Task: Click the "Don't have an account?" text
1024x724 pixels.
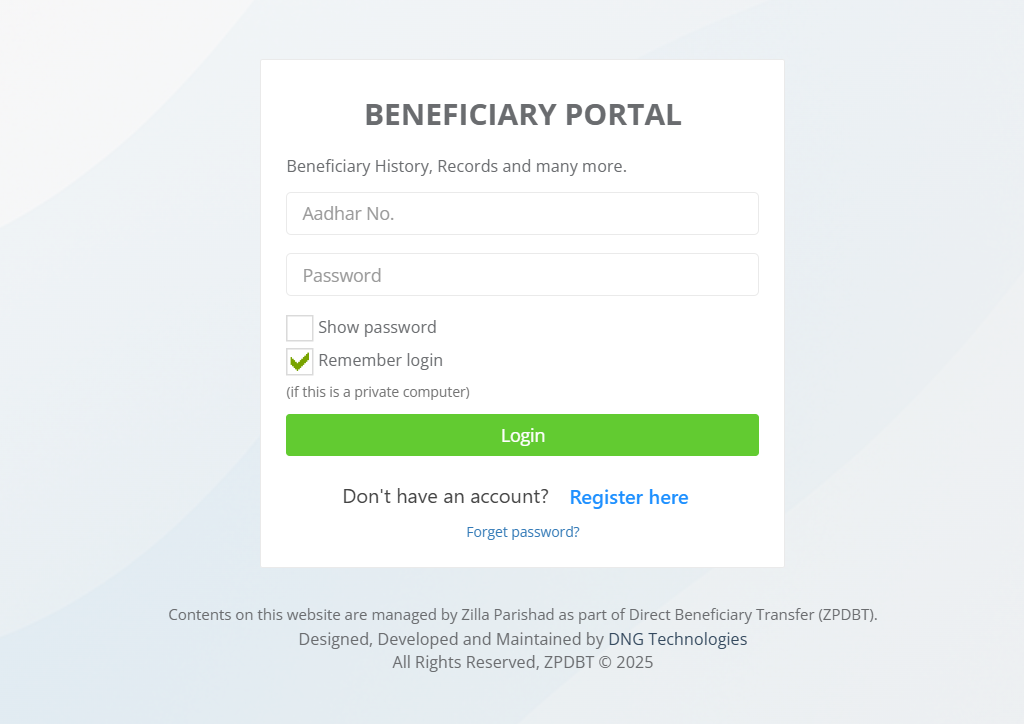Action: pos(445,496)
